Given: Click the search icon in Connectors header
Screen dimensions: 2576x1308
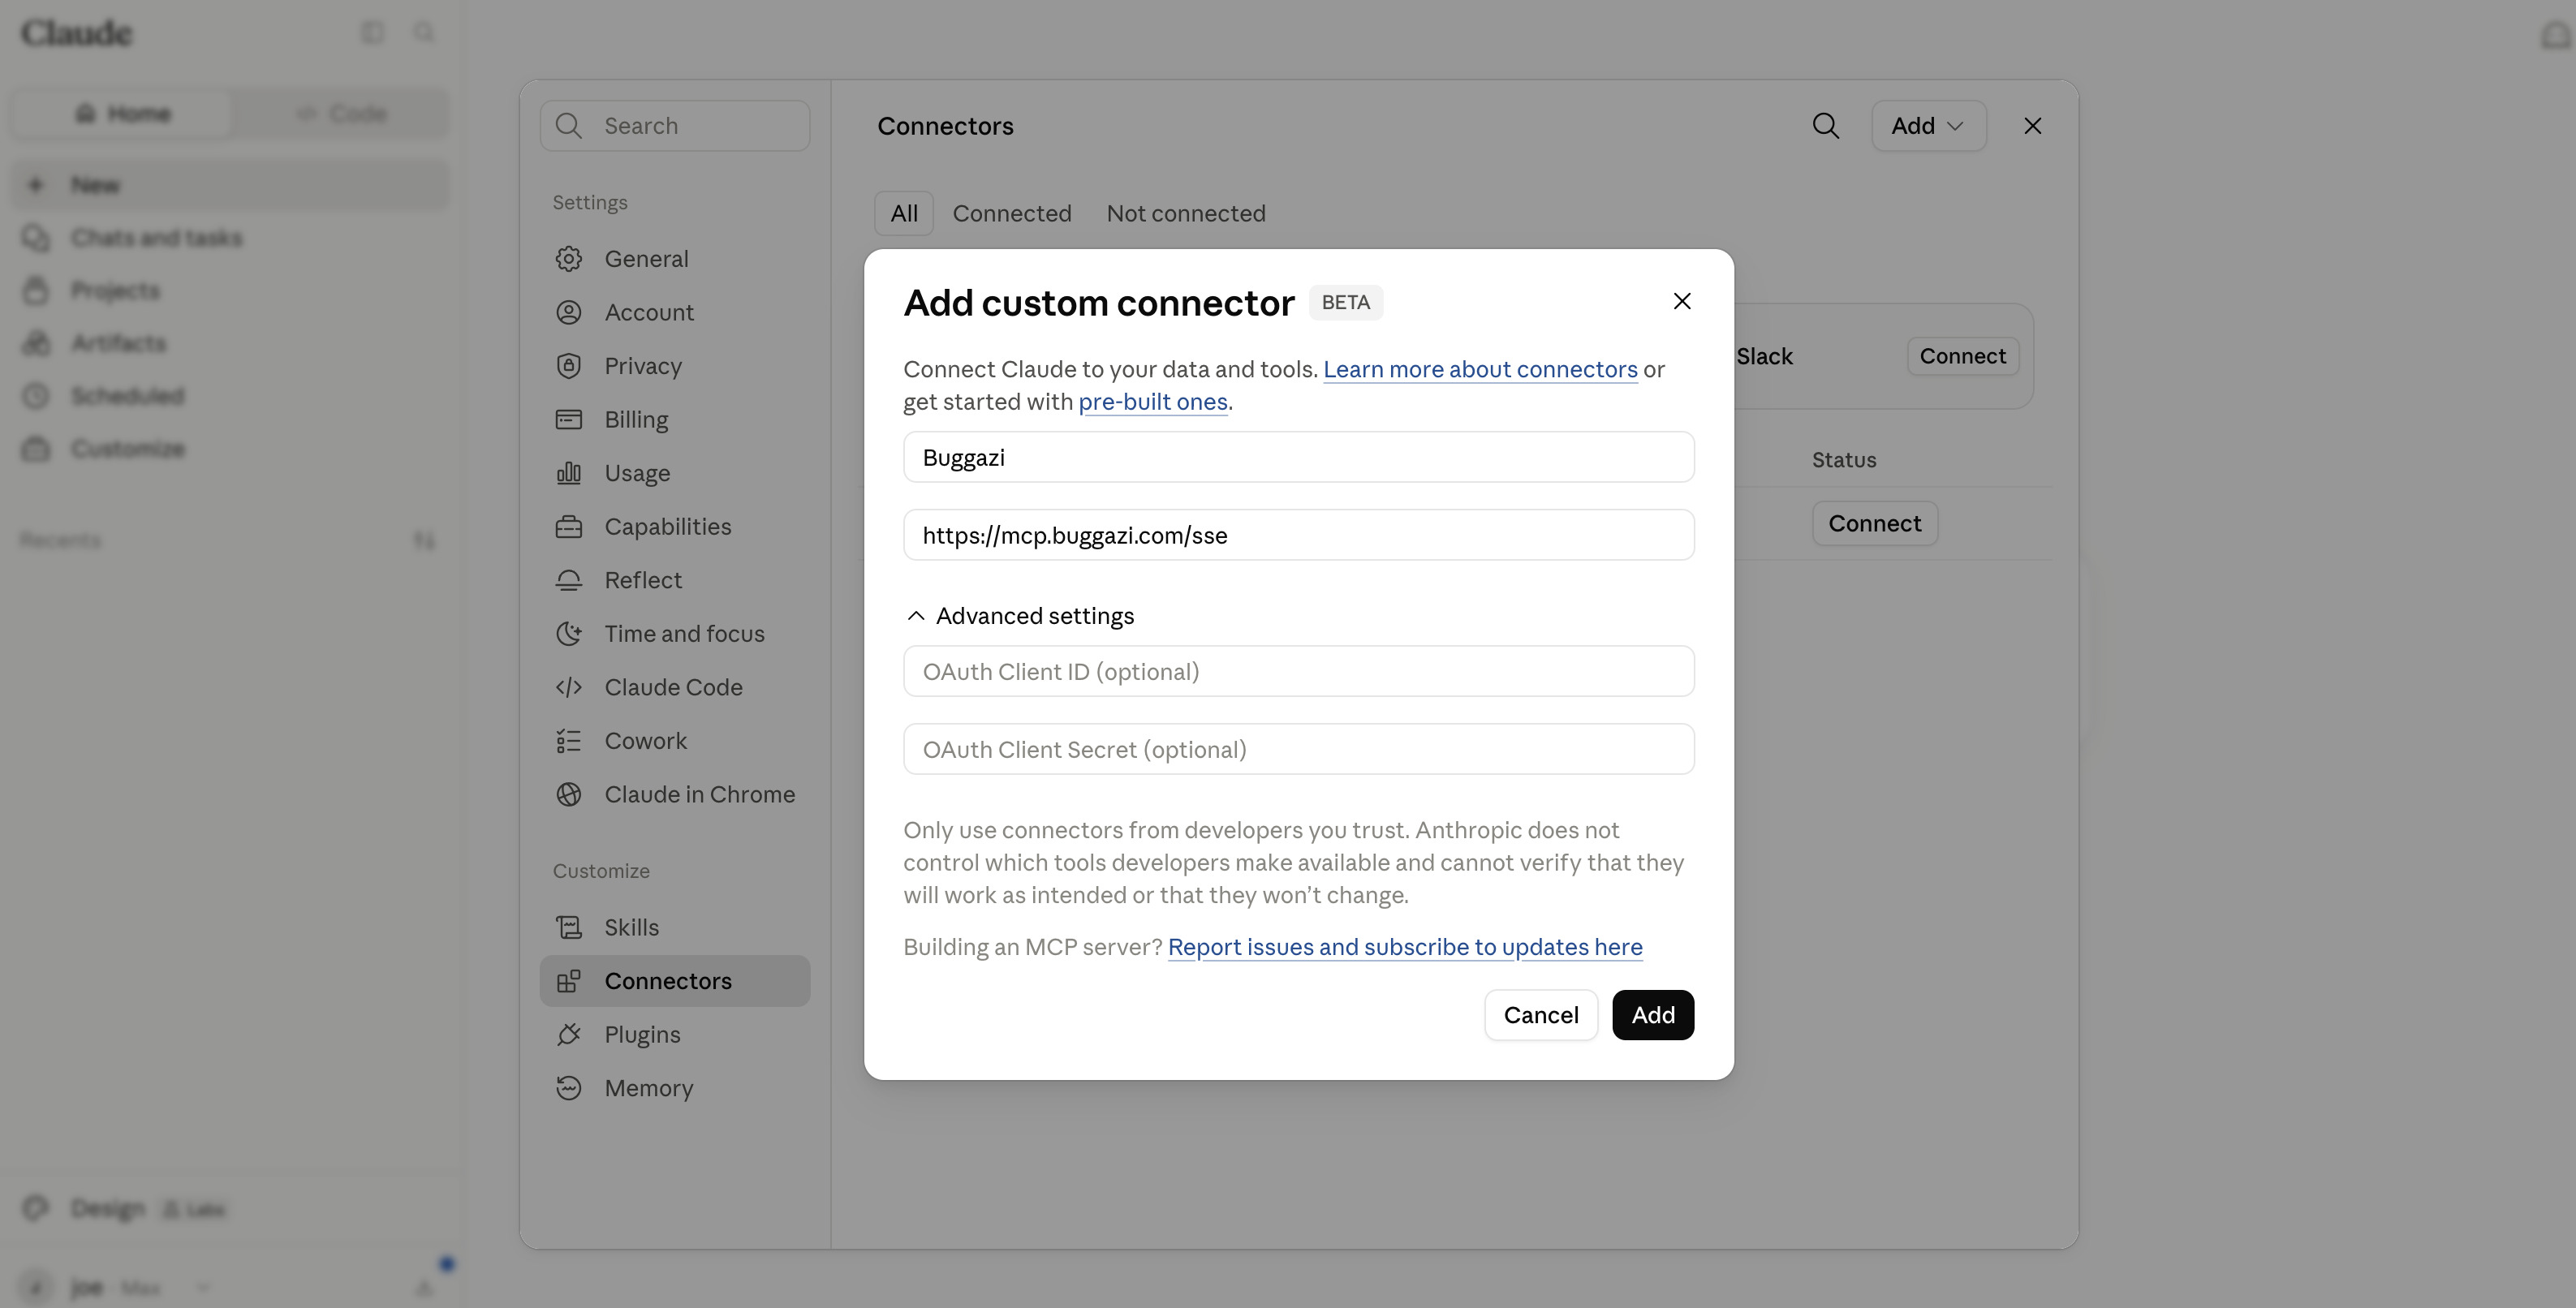Looking at the screenshot, I should [x=1825, y=126].
